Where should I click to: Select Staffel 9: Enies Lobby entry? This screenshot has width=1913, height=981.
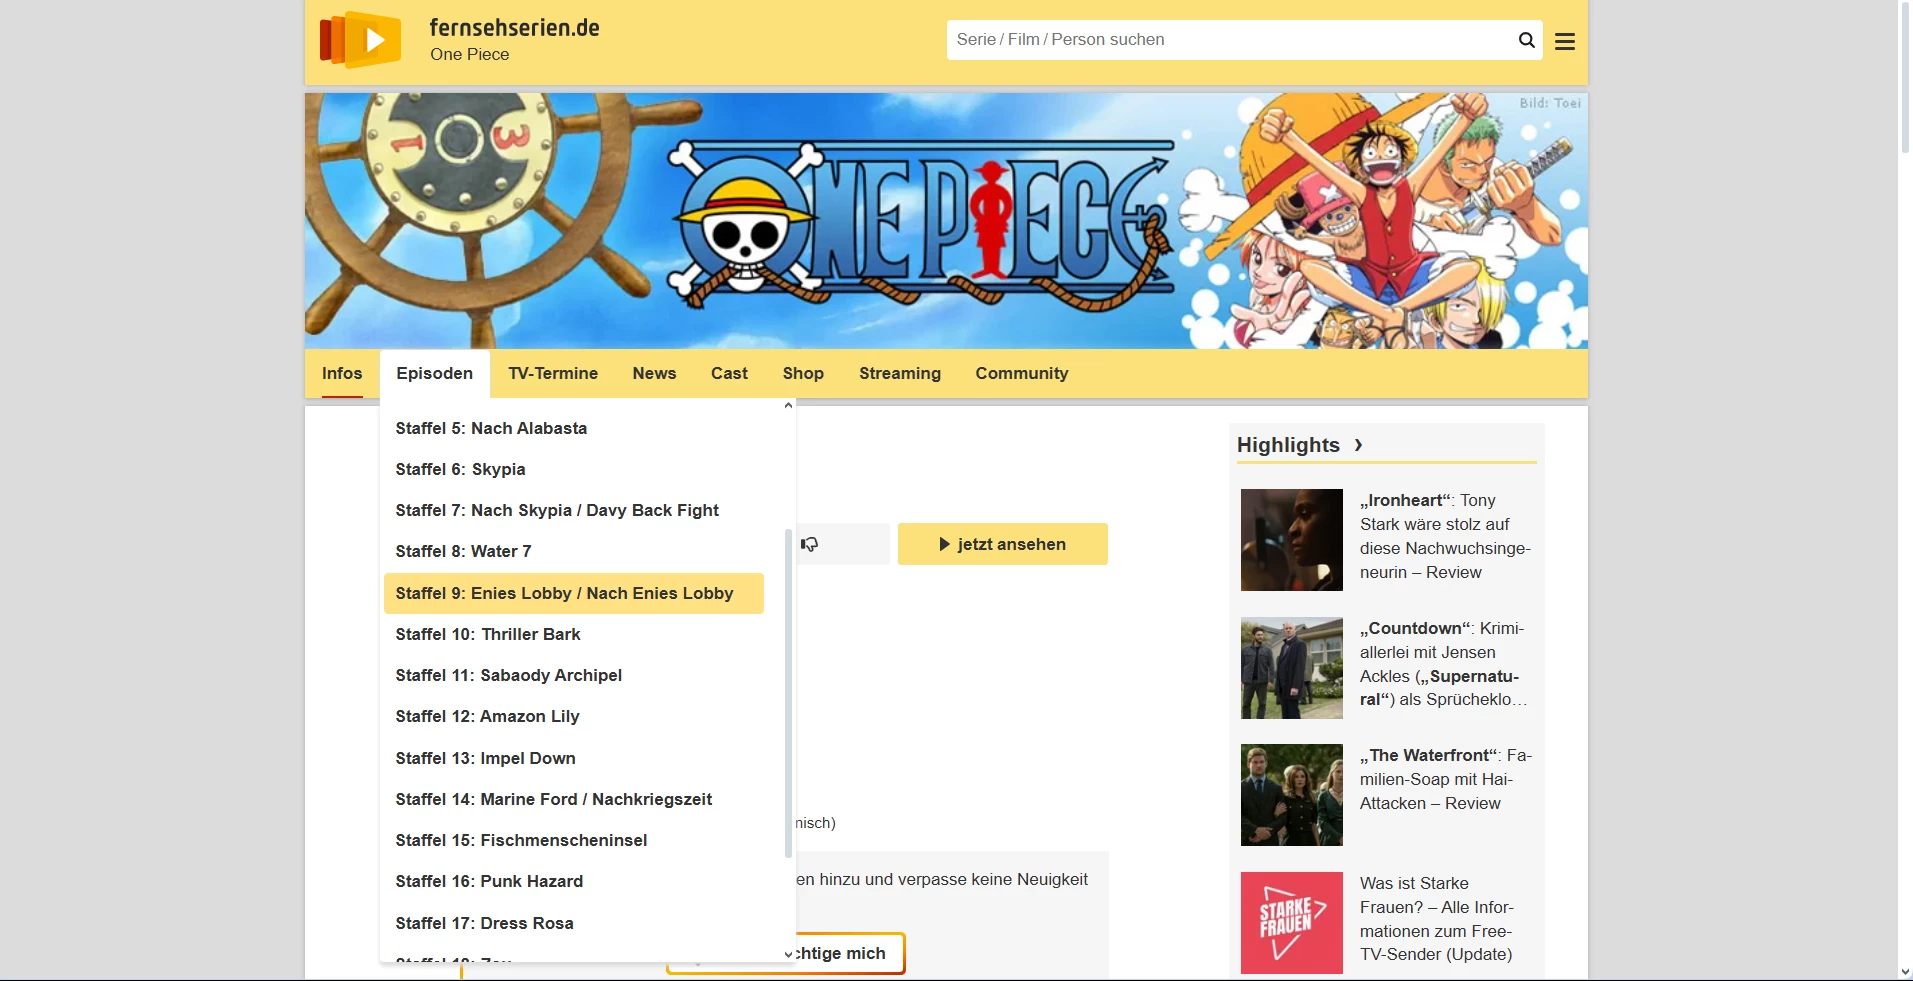pos(574,593)
